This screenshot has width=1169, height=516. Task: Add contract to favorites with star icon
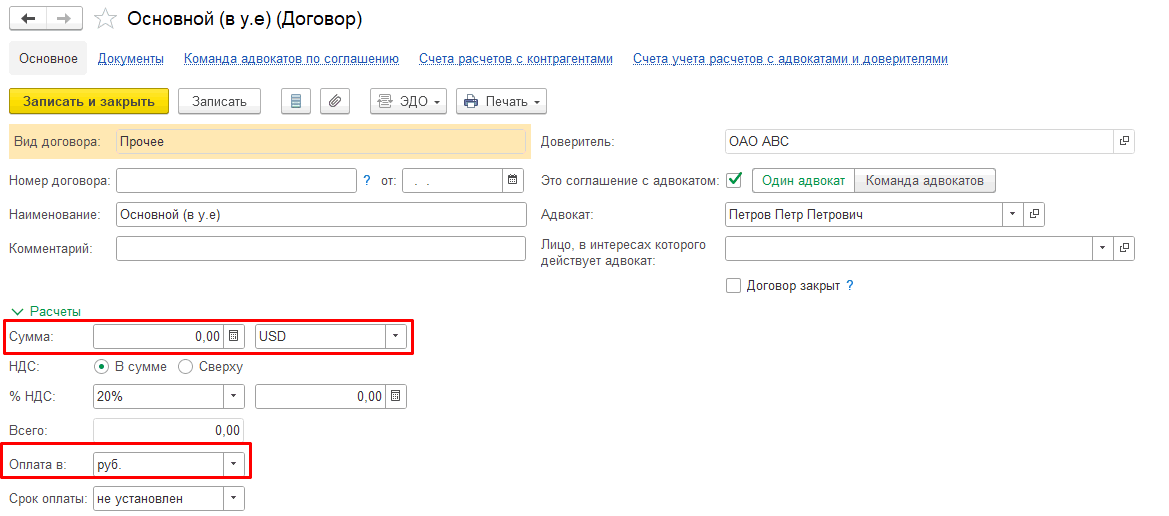click(103, 20)
